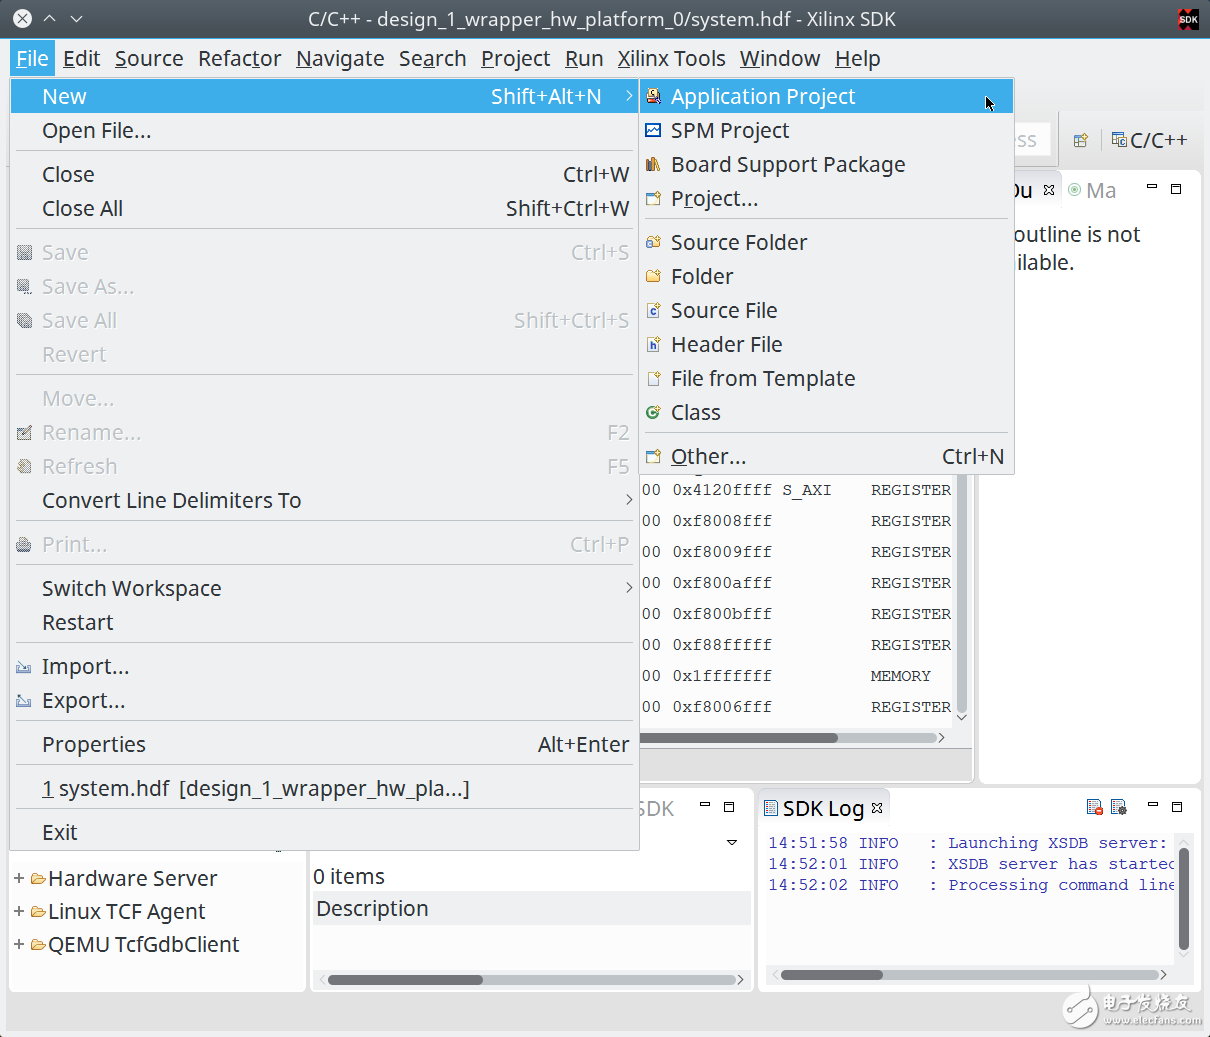
Task: Expand the QEMU TcfGdbClient tree node
Action: click(x=19, y=945)
